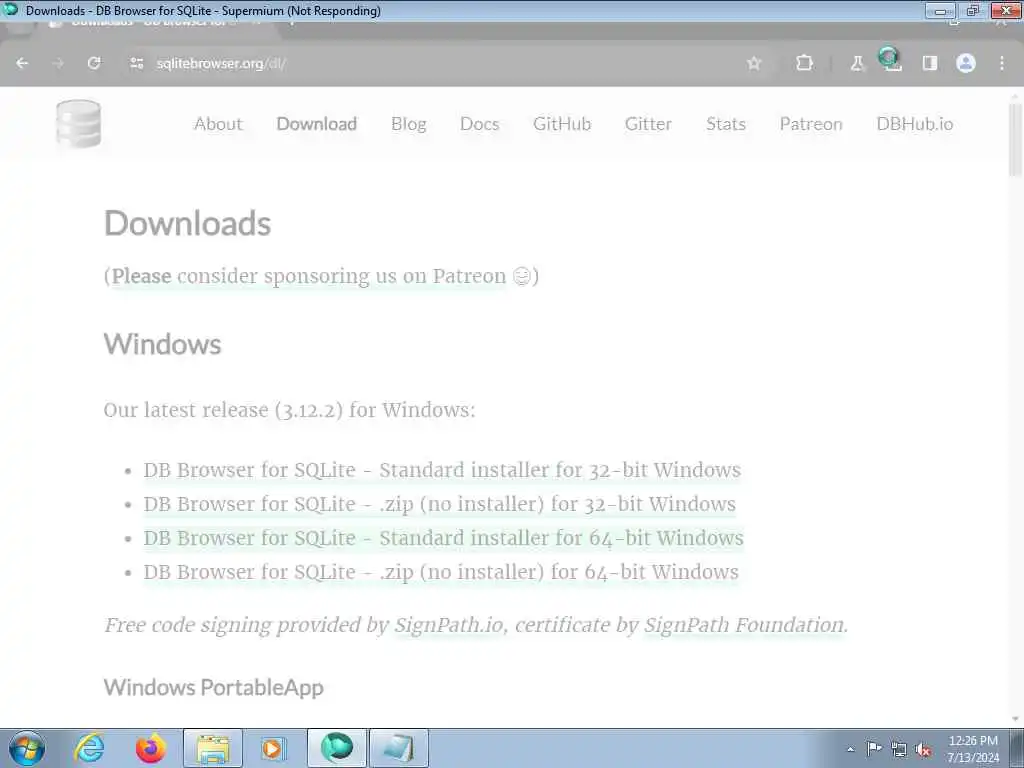The image size is (1024, 768).
Task: Open the three-dot browser menu
Action: tap(1002, 63)
